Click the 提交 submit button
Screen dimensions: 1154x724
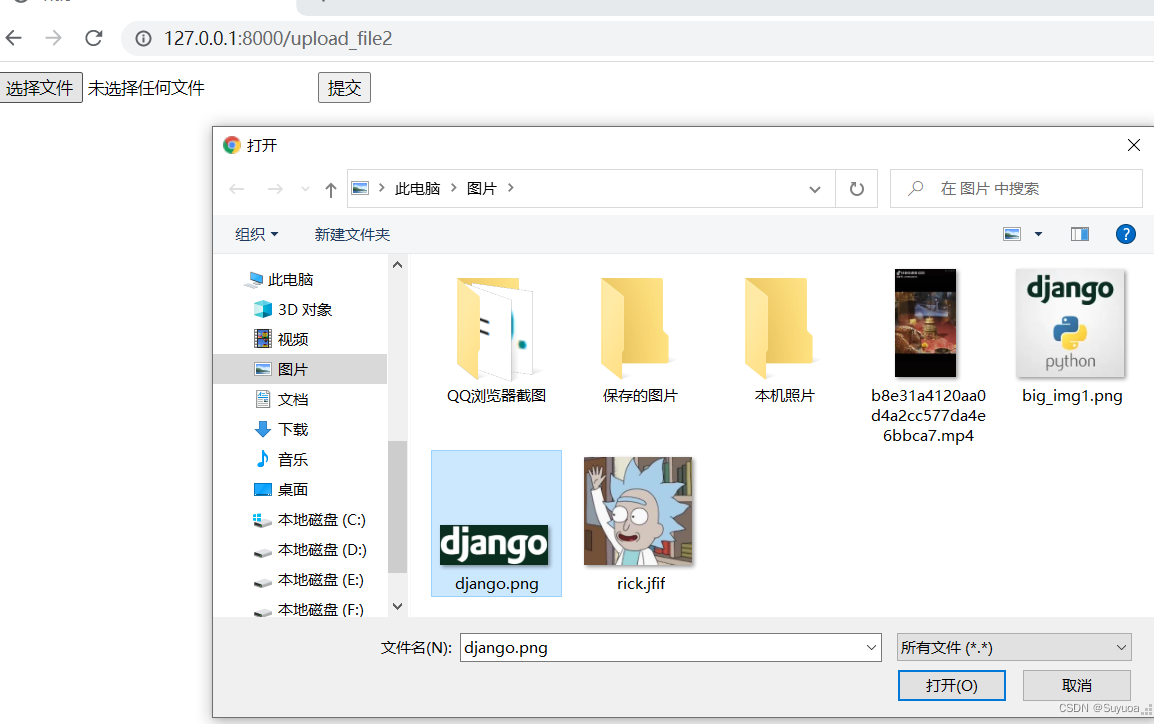[x=344, y=87]
